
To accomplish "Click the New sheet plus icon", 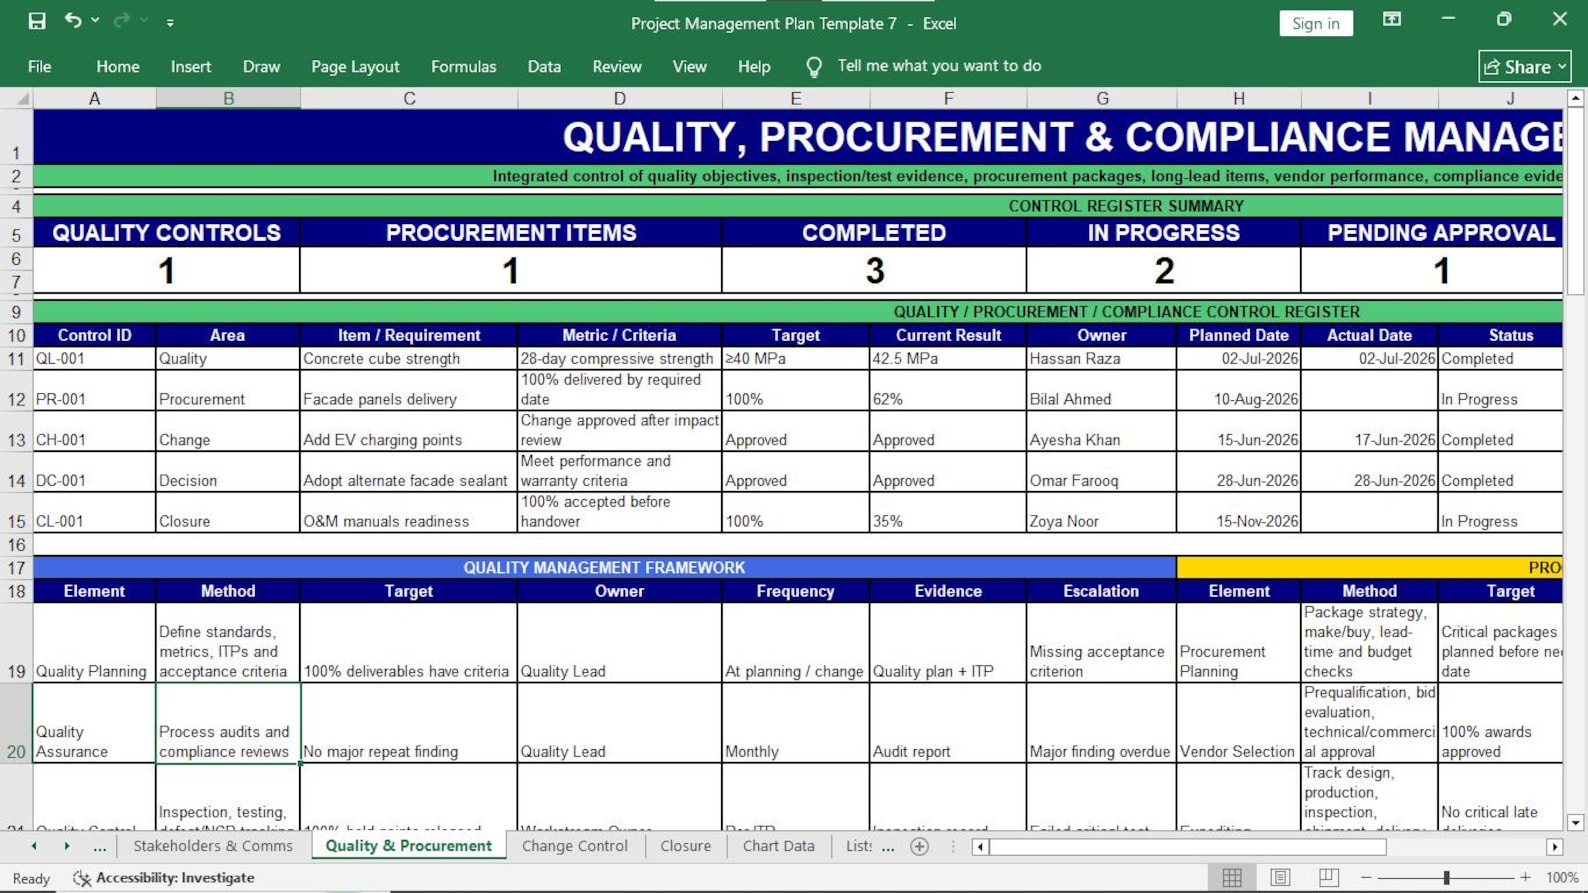I will click(x=920, y=847).
